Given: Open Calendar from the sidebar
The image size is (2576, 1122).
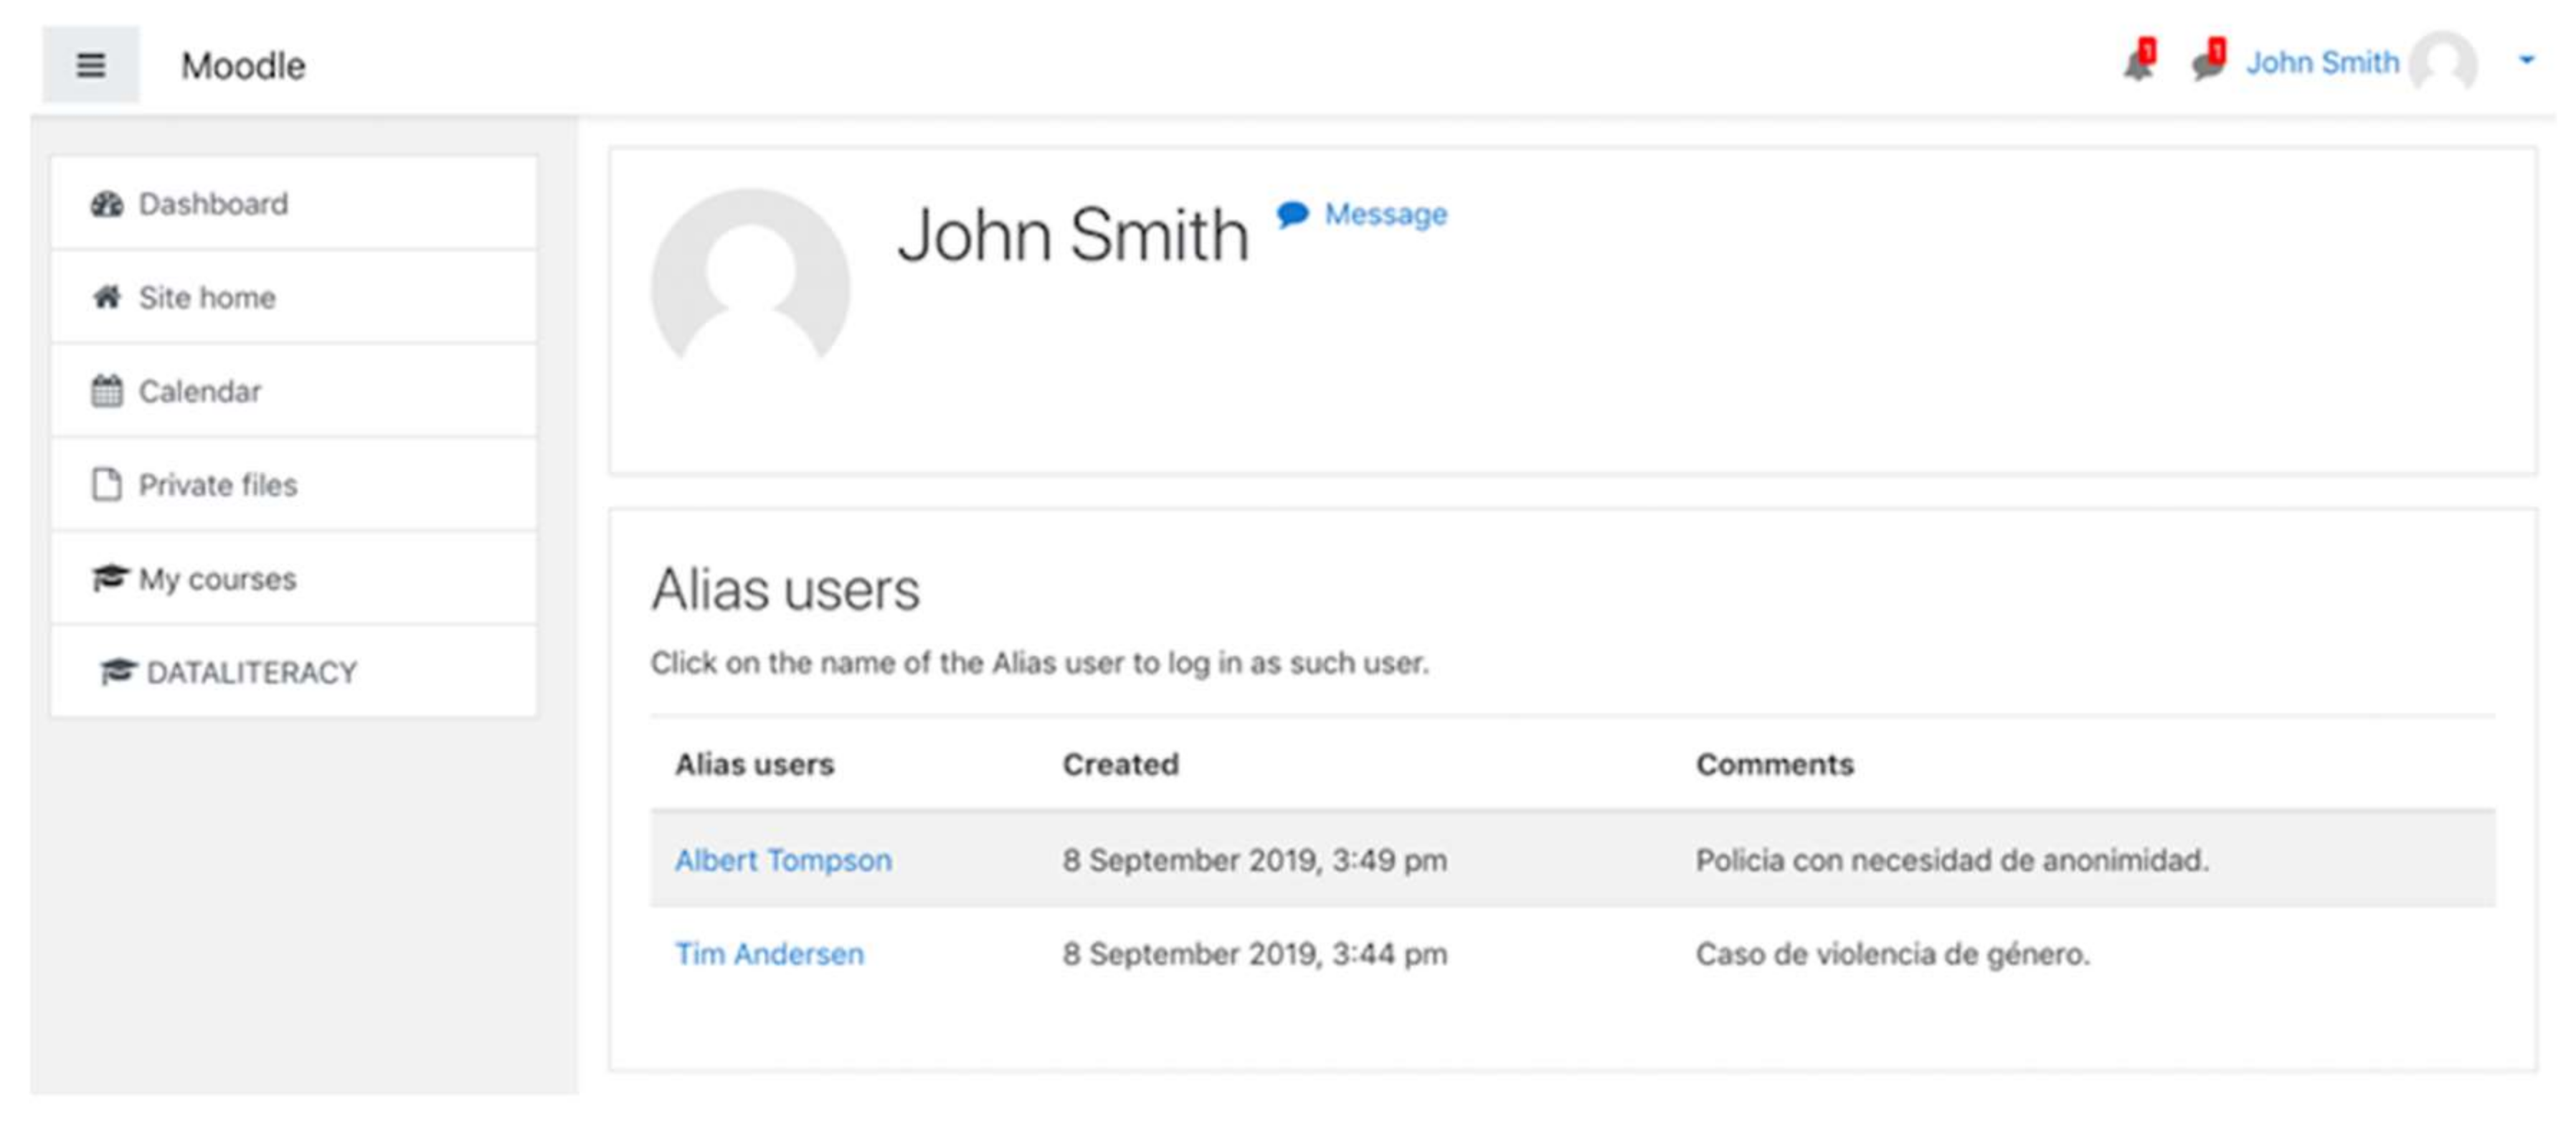Looking at the screenshot, I should [294, 391].
